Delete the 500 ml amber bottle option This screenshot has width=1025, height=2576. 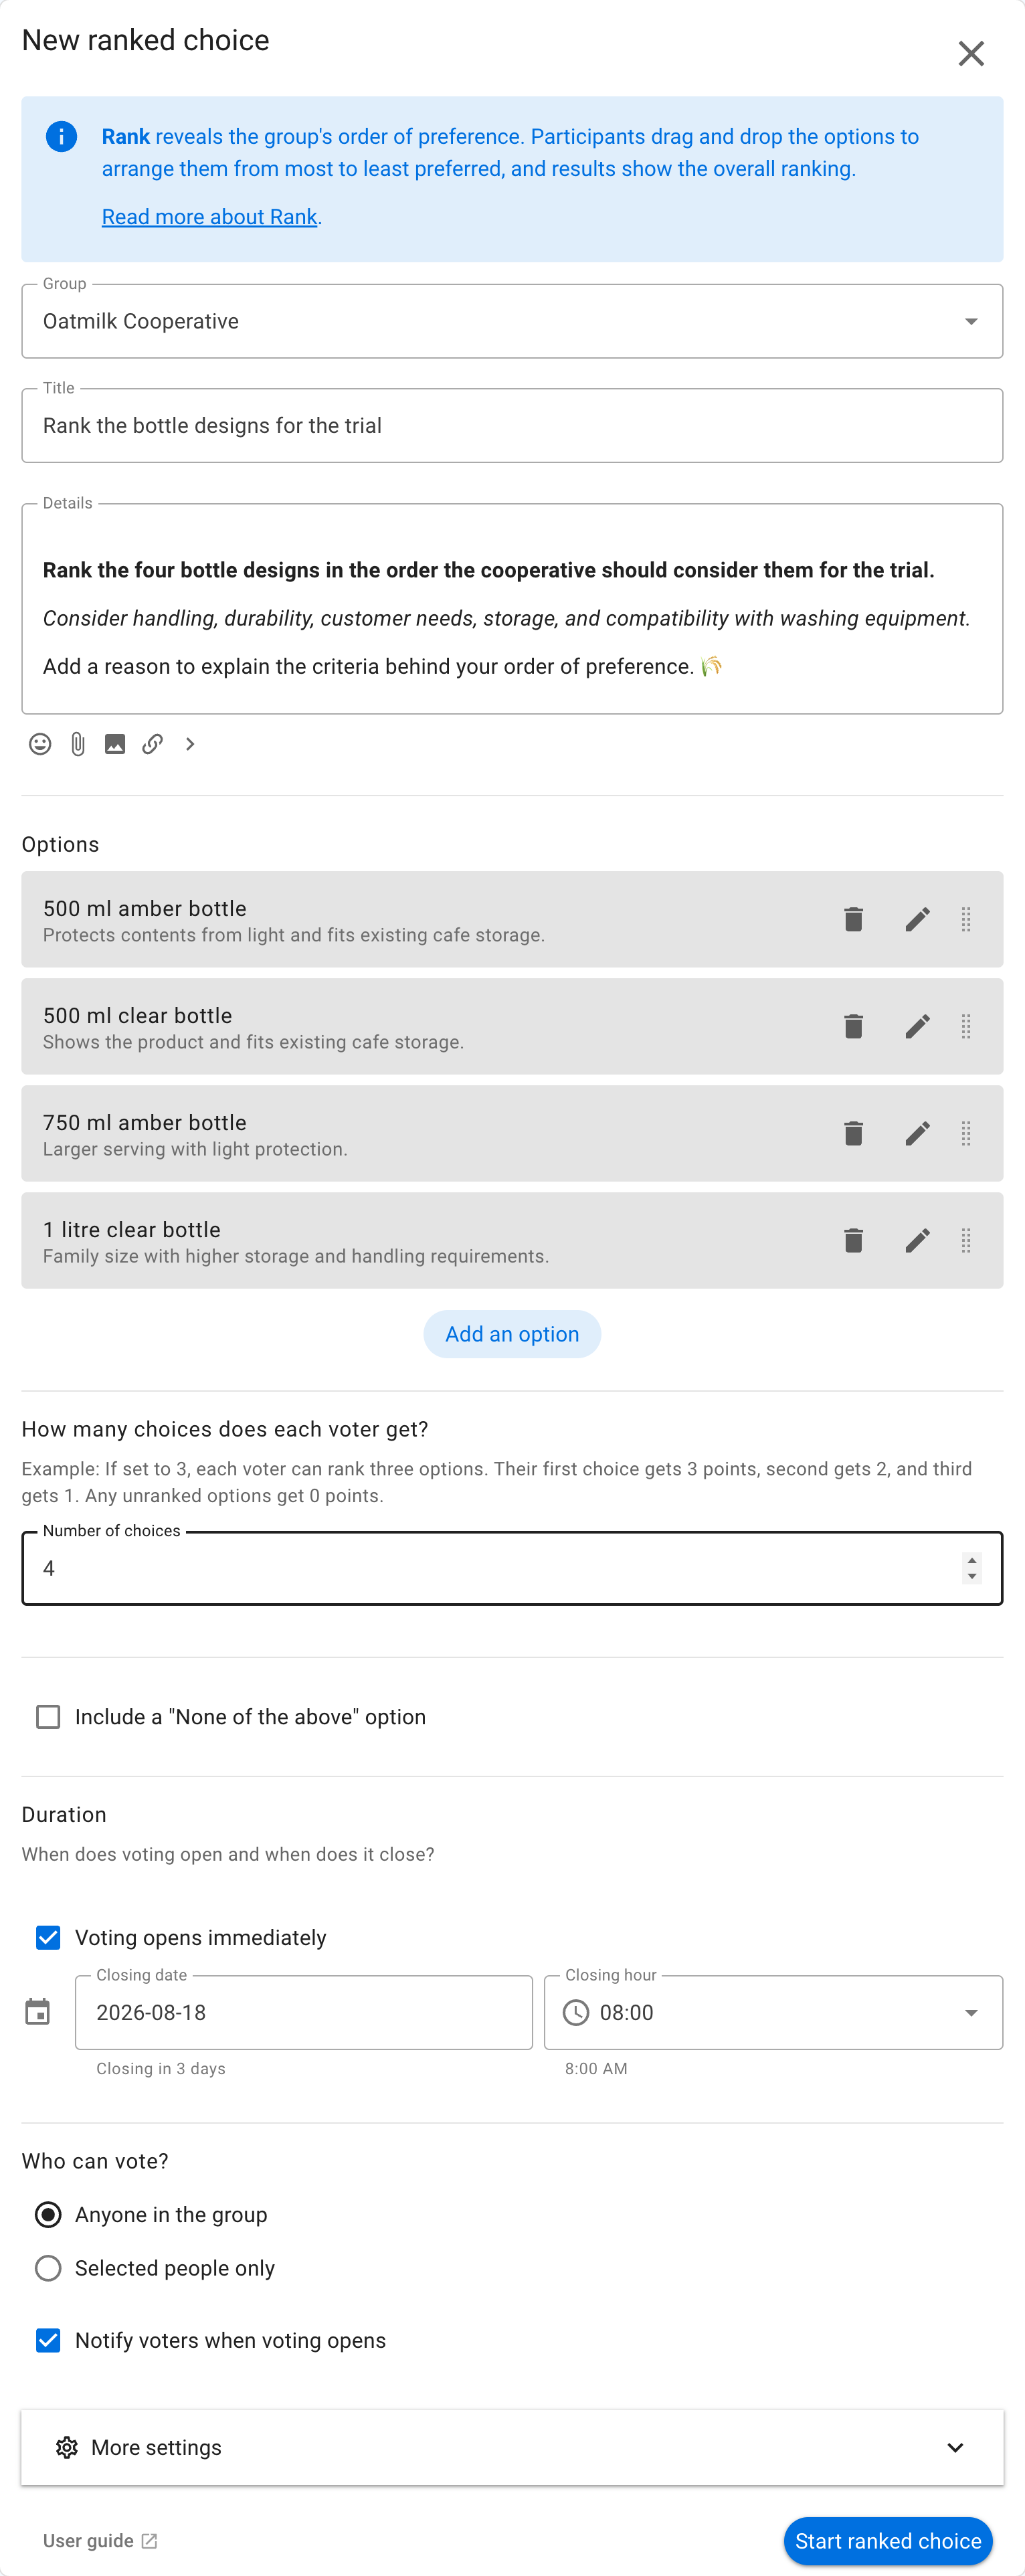853,919
